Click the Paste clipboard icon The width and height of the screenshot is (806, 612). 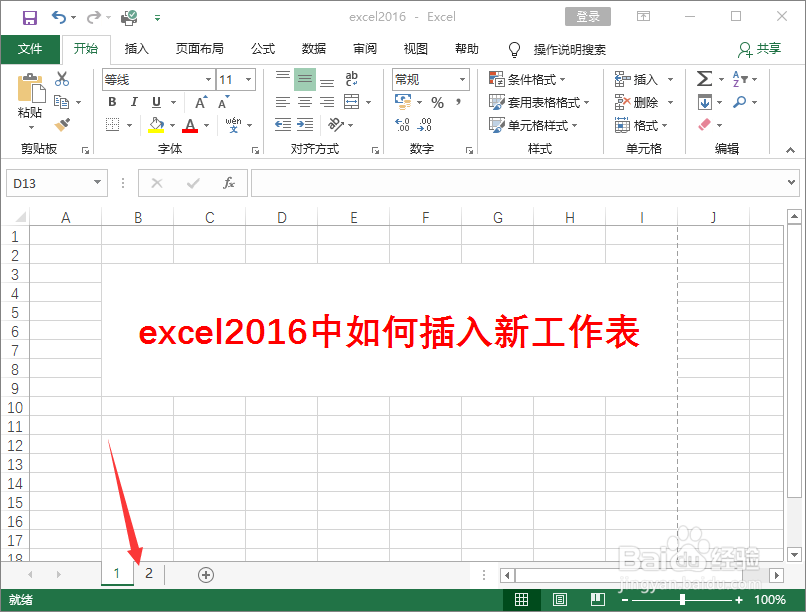tap(31, 88)
